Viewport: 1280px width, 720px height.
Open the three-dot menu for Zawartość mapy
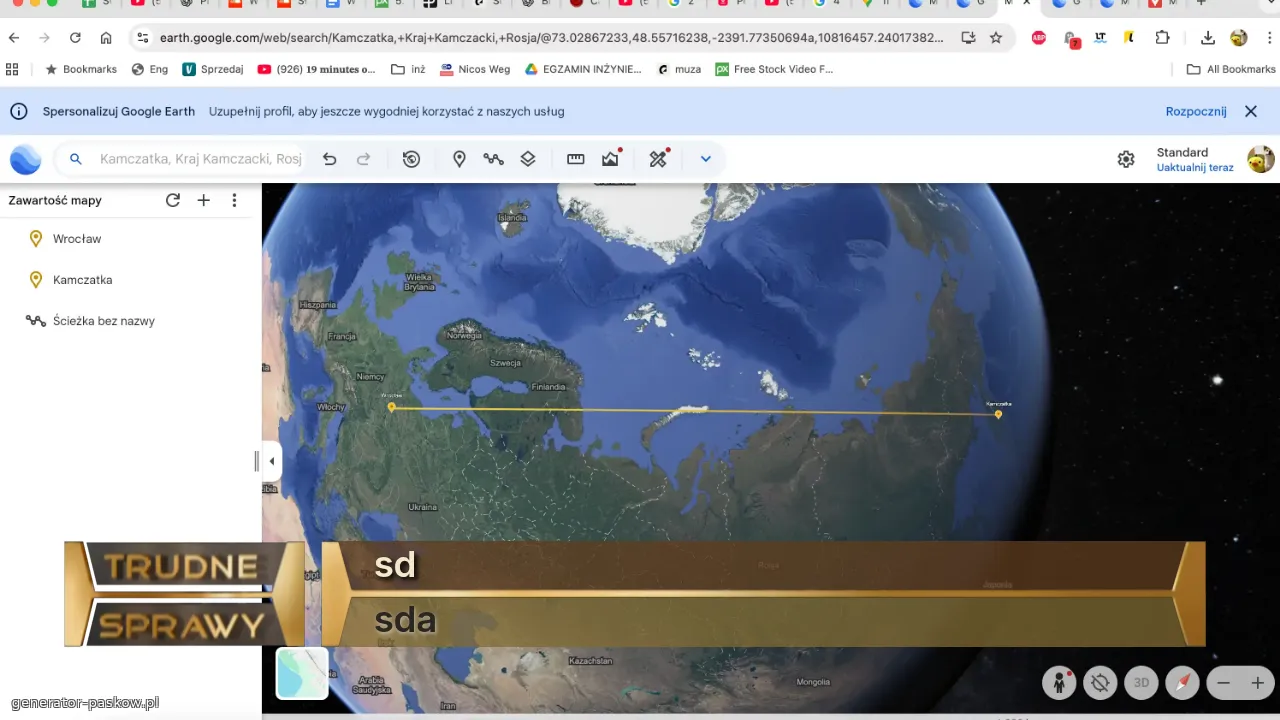click(x=234, y=200)
